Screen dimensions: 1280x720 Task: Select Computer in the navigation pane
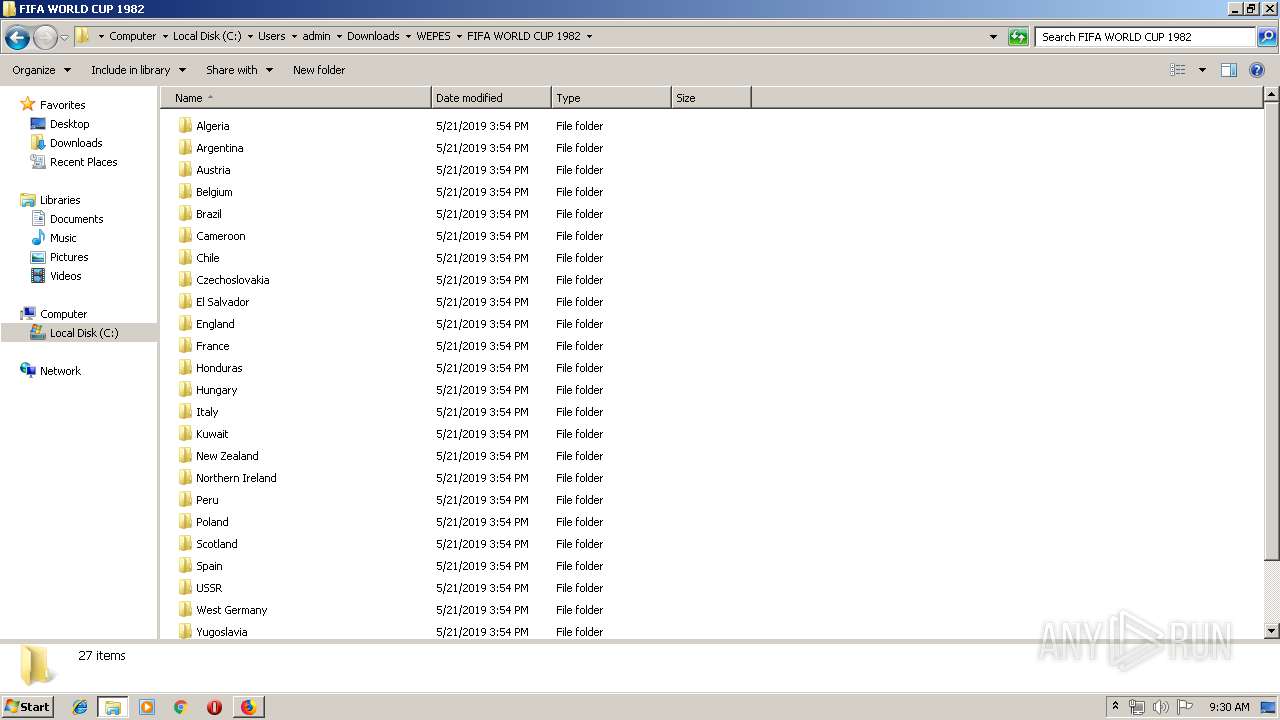click(63, 314)
